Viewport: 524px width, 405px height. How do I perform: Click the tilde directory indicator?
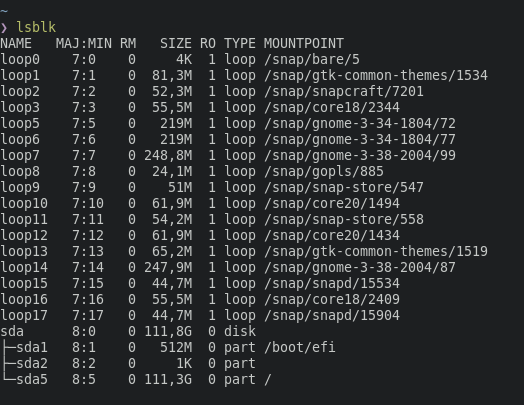[x=4, y=11]
